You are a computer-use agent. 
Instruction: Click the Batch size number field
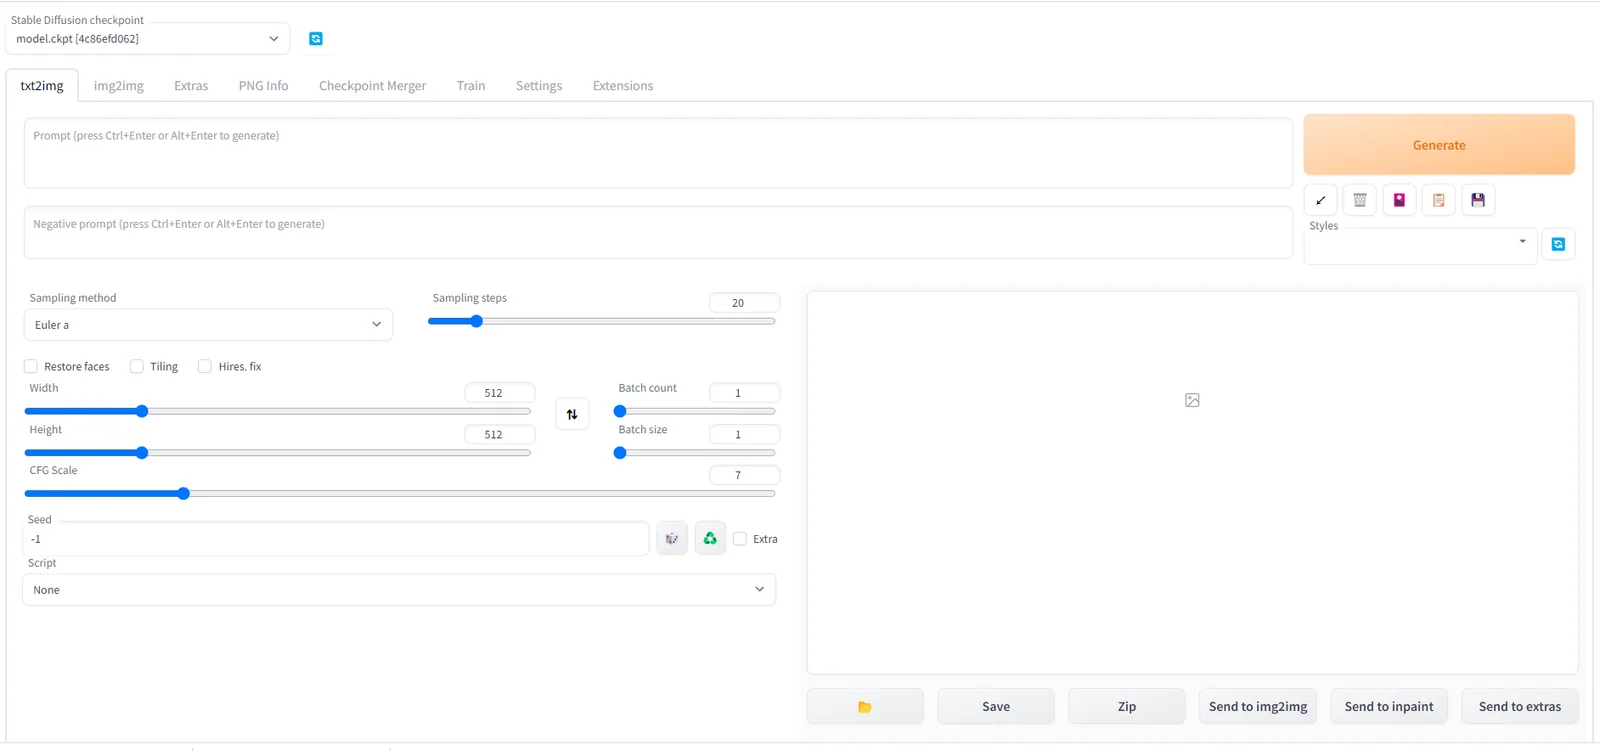click(744, 435)
